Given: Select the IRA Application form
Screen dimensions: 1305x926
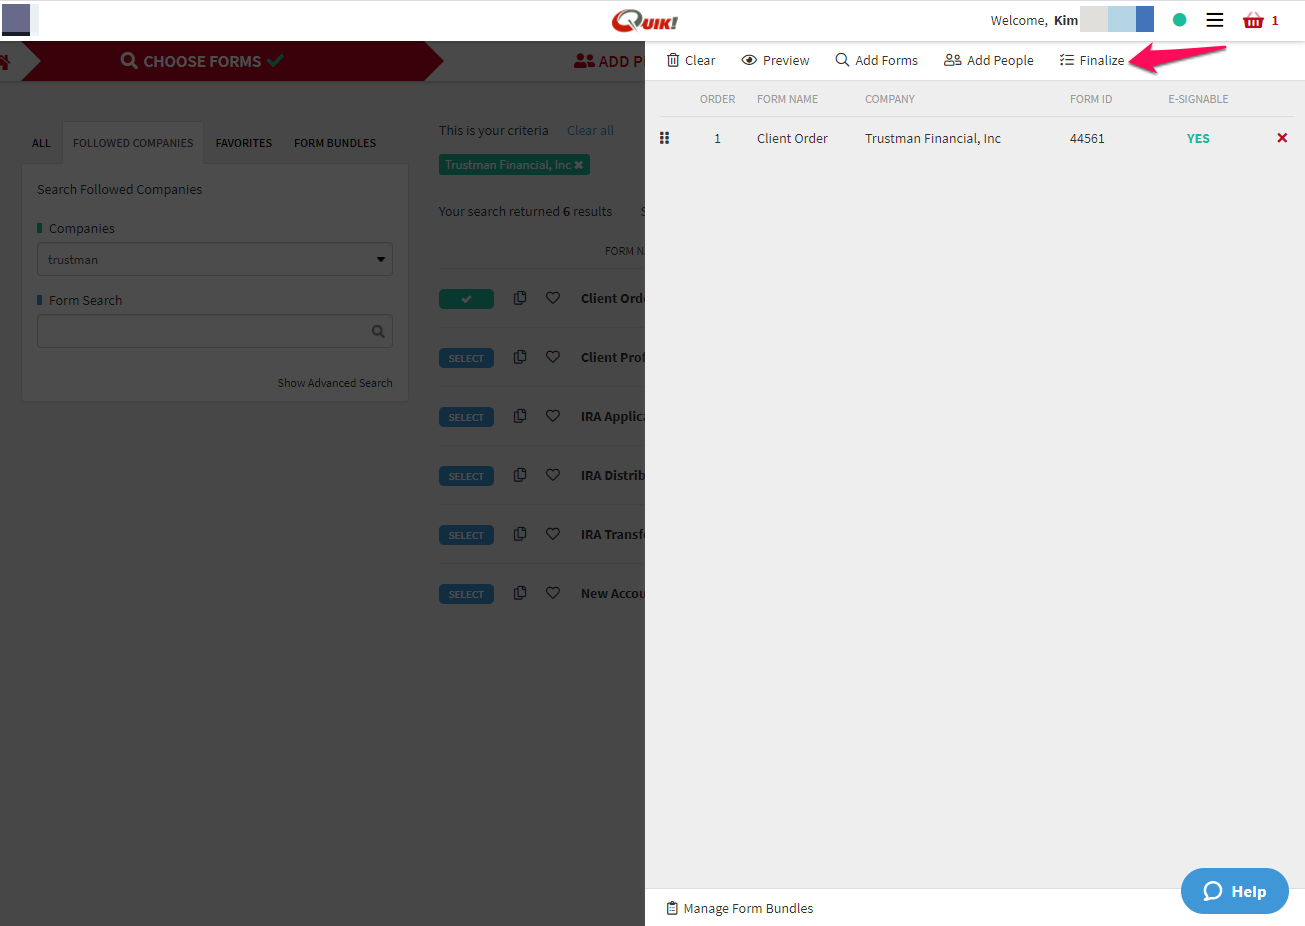Looking at the screenshot, I should pyautogui.click(x=466, y=416).
